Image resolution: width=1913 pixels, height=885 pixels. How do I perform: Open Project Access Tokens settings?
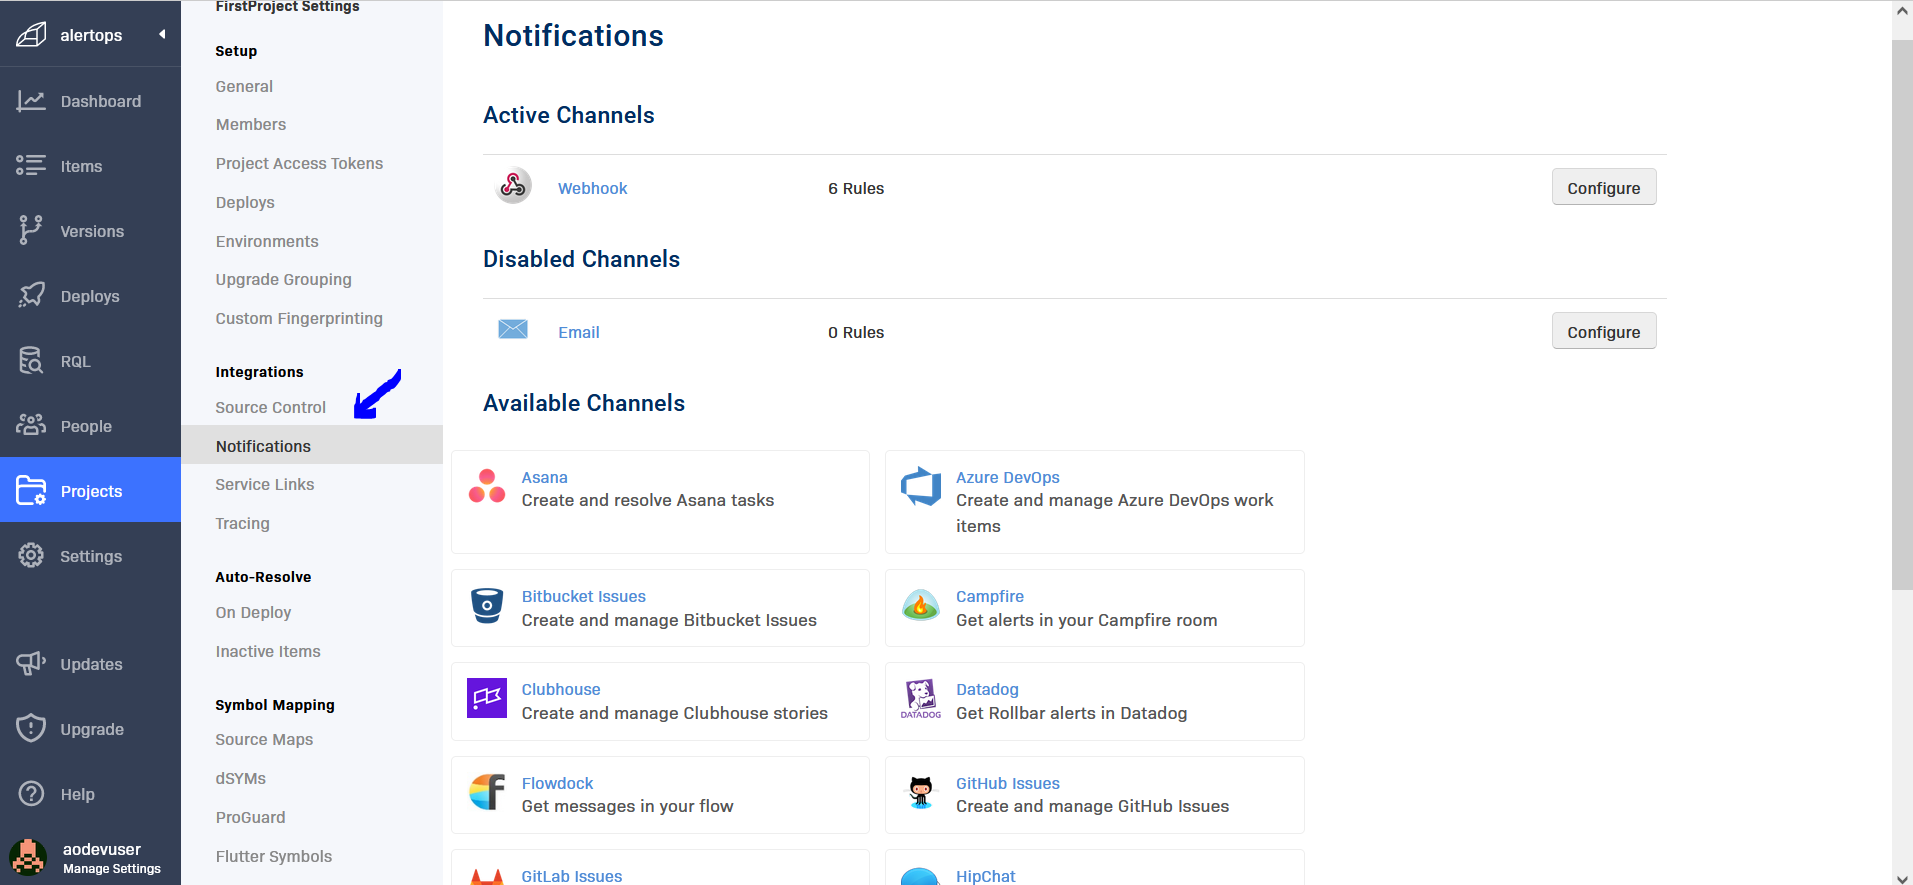[299, 163]
